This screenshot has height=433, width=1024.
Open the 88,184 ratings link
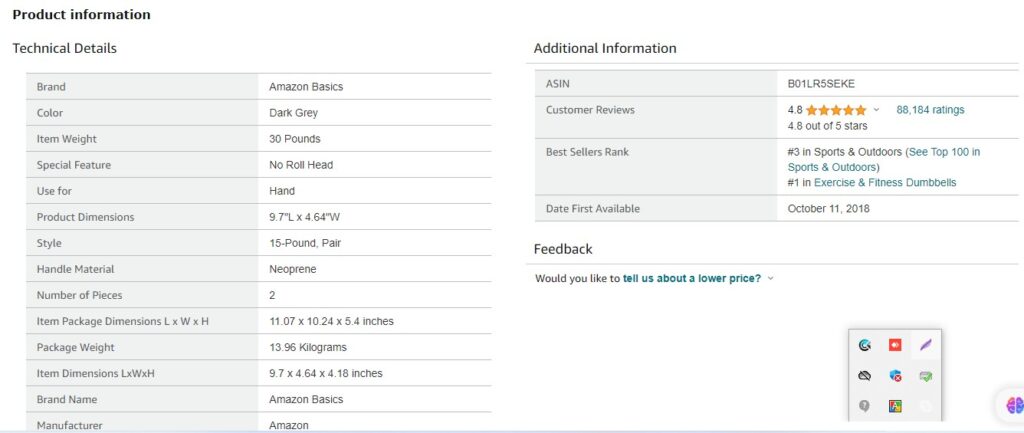930,110
